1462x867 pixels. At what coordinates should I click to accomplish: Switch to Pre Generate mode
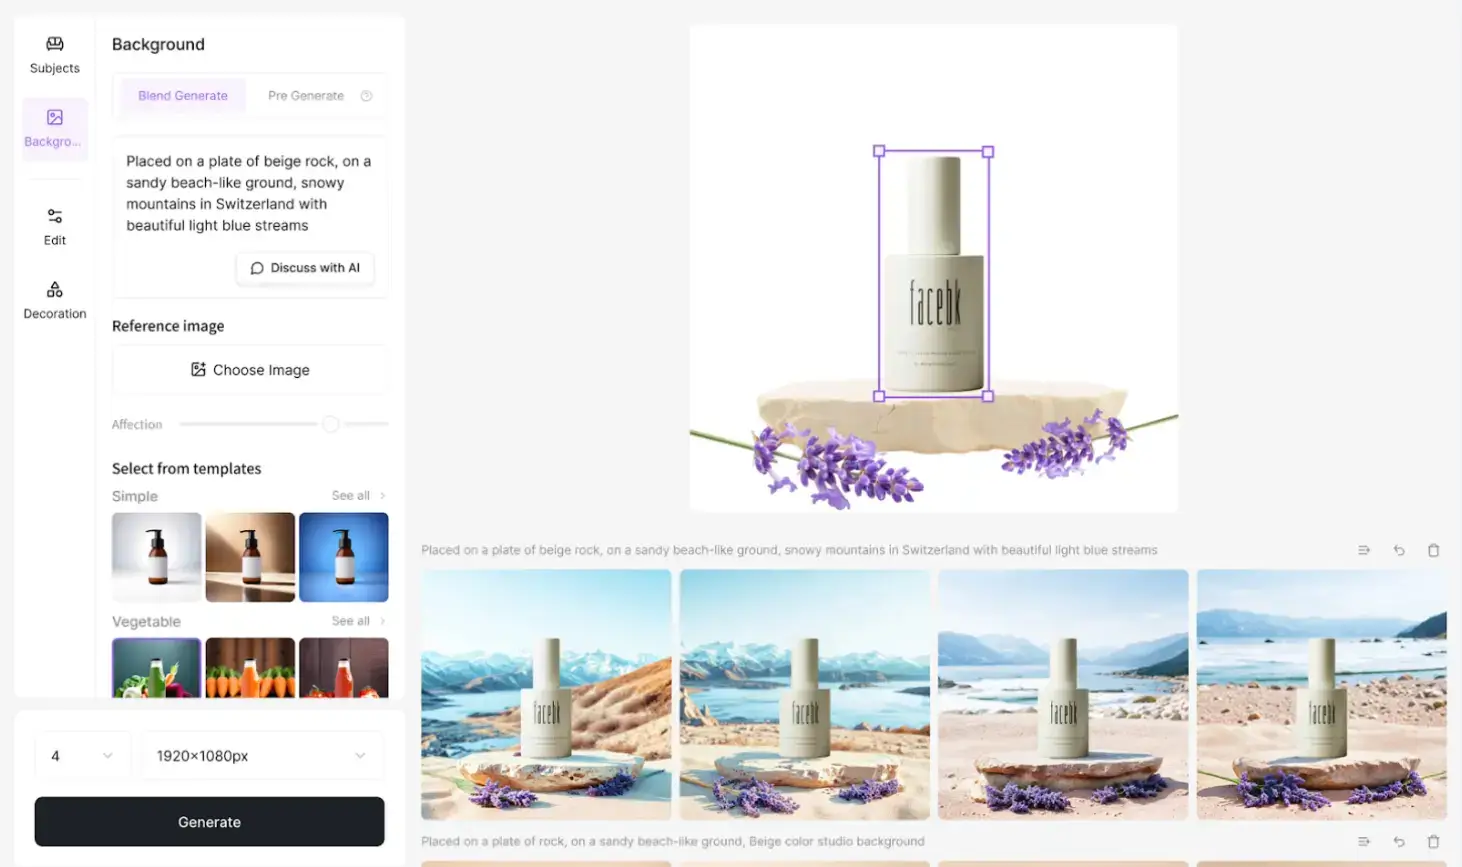(306, 96)
